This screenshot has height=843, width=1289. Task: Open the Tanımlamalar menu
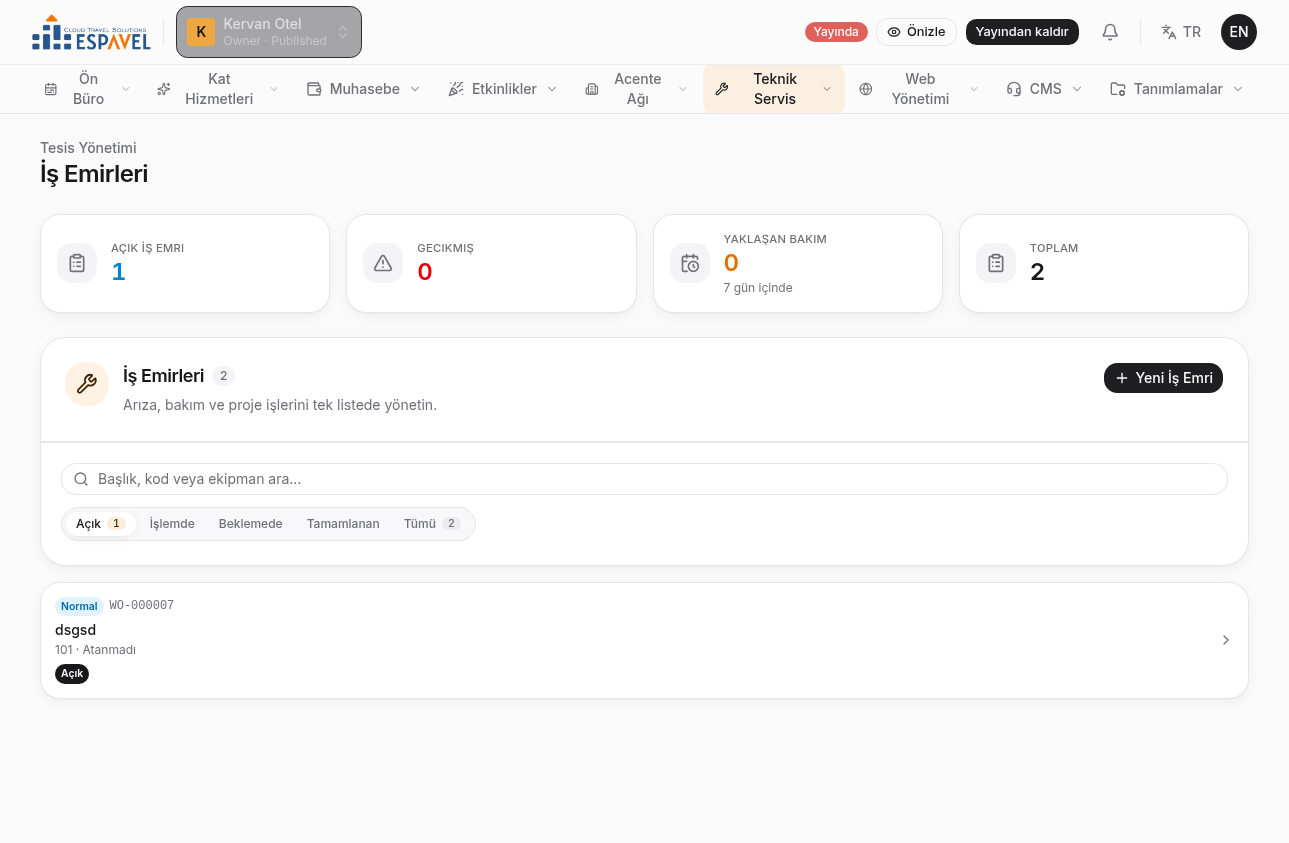(x=1177, y=89)
